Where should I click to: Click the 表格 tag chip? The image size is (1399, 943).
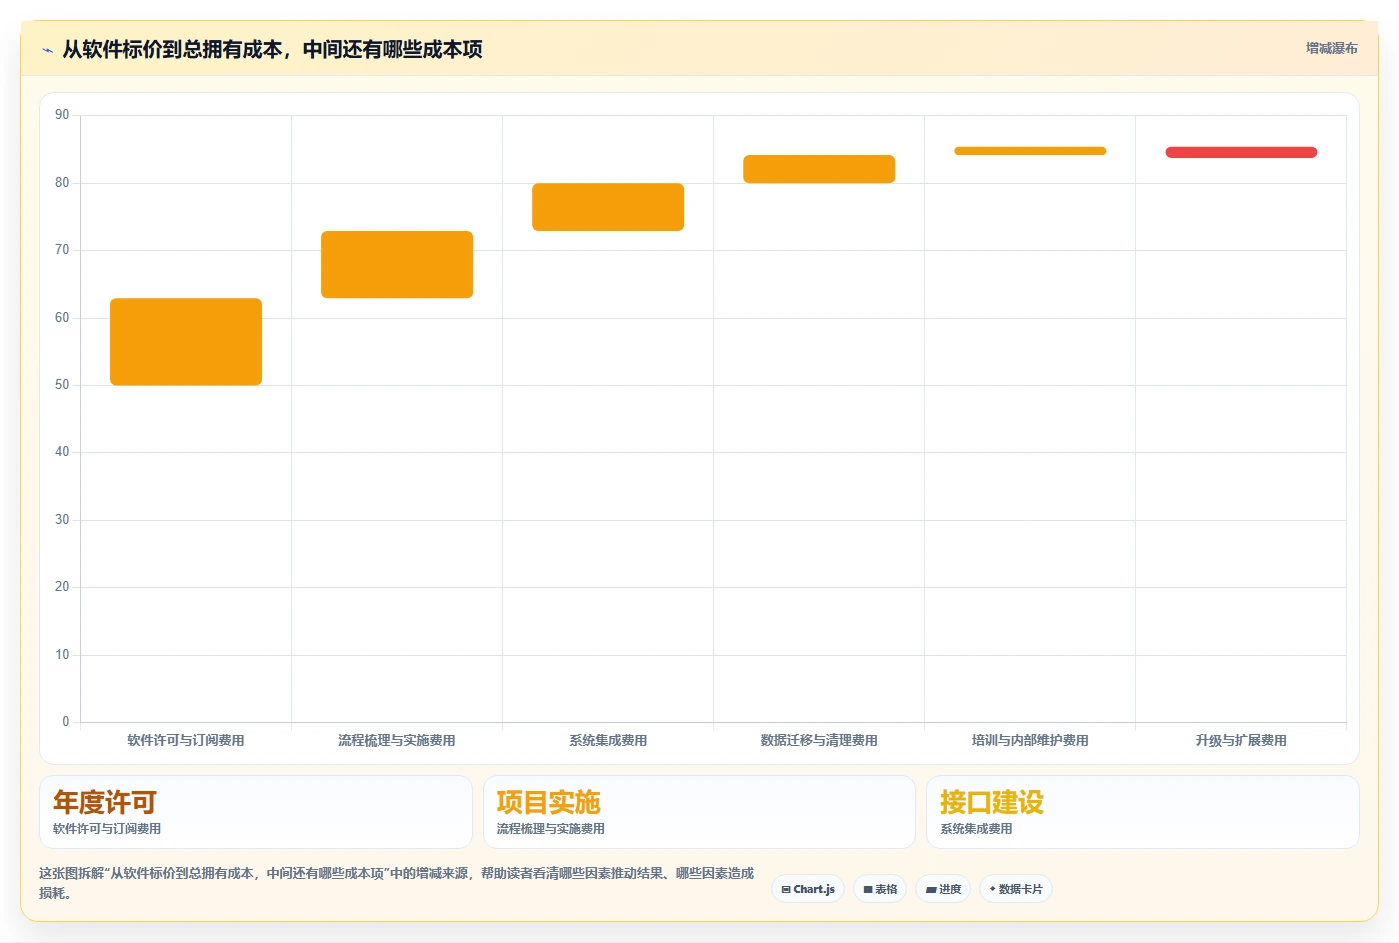[x=880, y=889]
